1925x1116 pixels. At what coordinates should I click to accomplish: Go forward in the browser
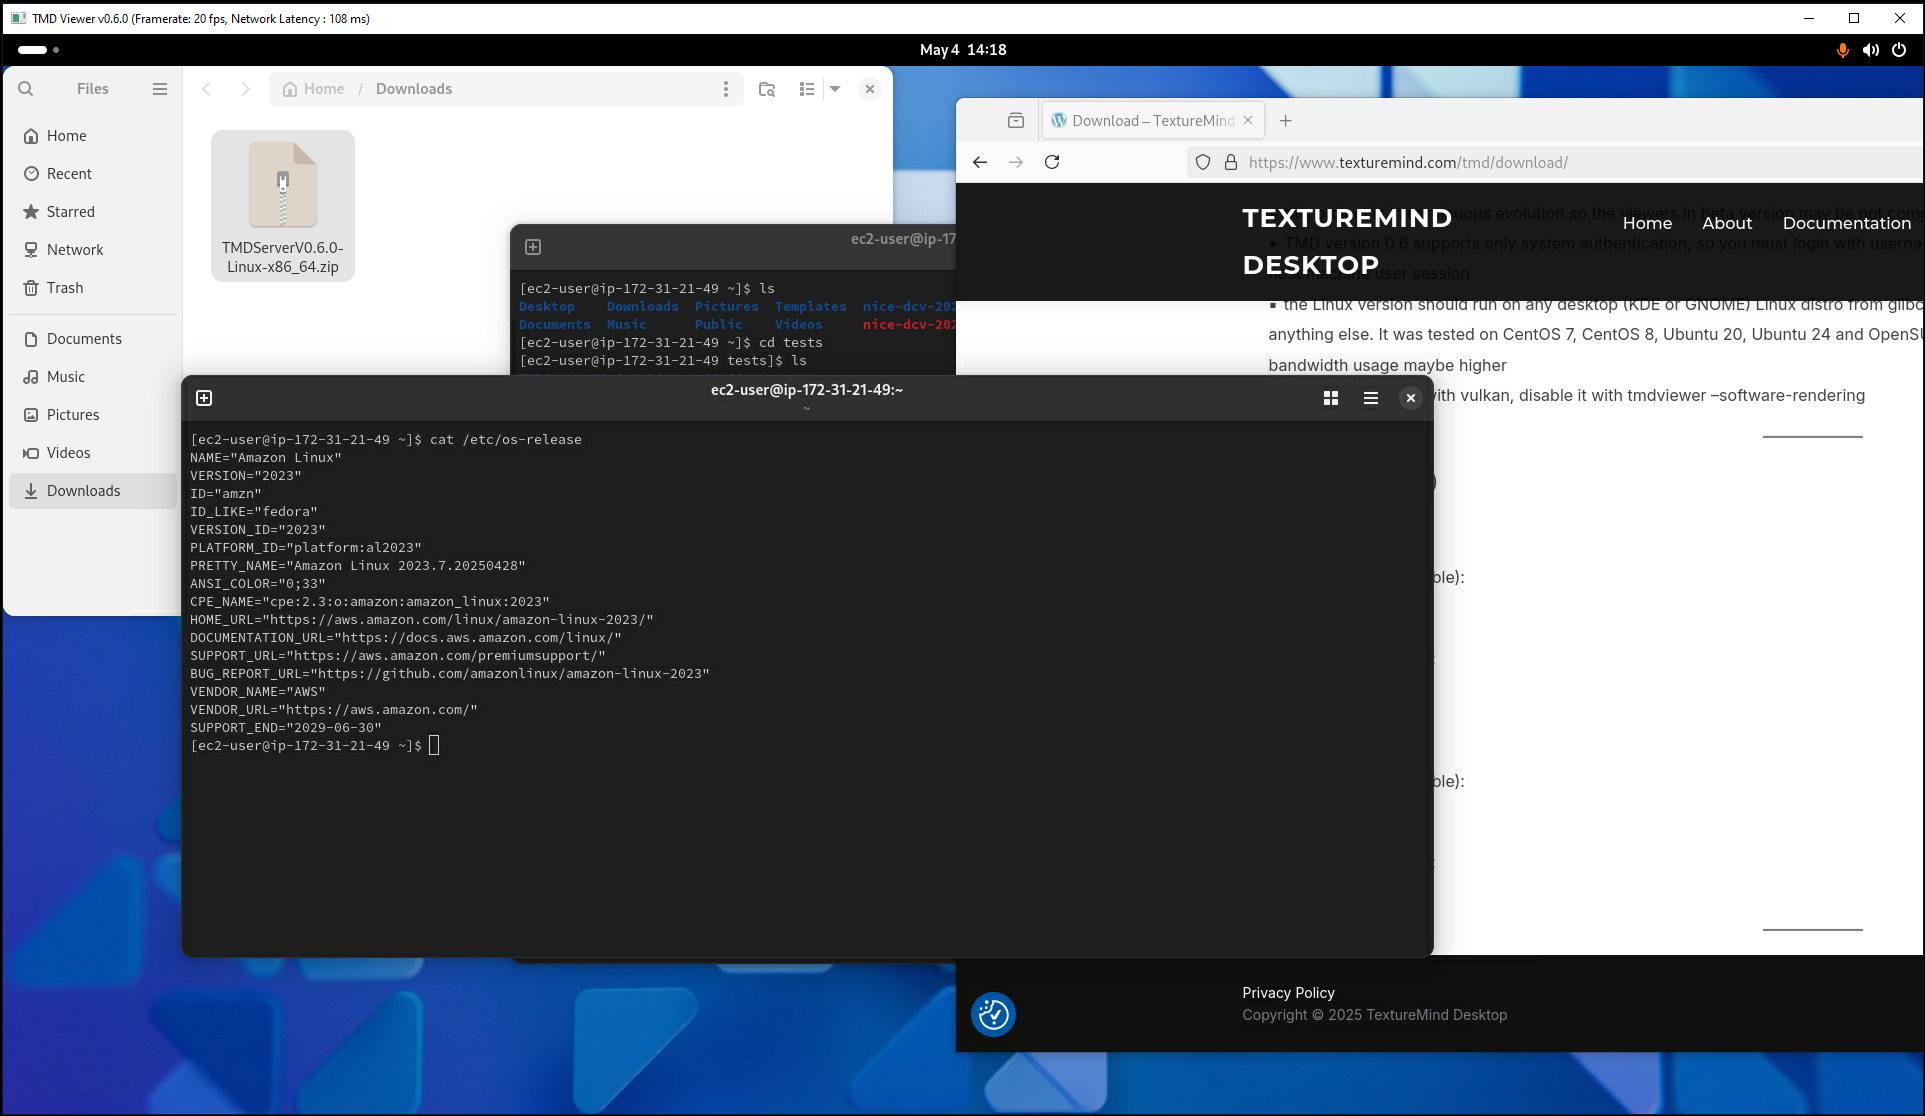pyautogui.click(x=1016, y=162)
